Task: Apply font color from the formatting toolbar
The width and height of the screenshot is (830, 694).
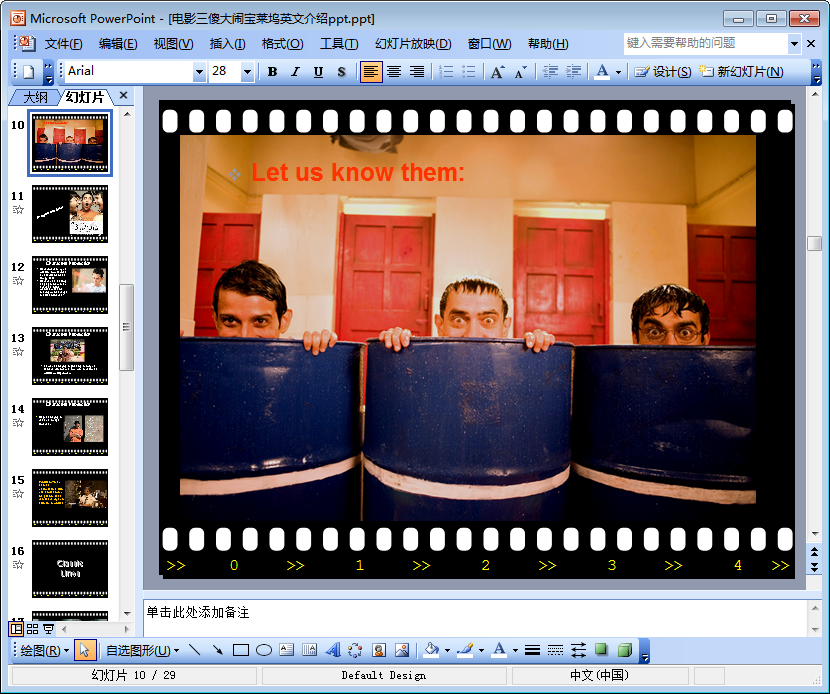Action: 602,71
